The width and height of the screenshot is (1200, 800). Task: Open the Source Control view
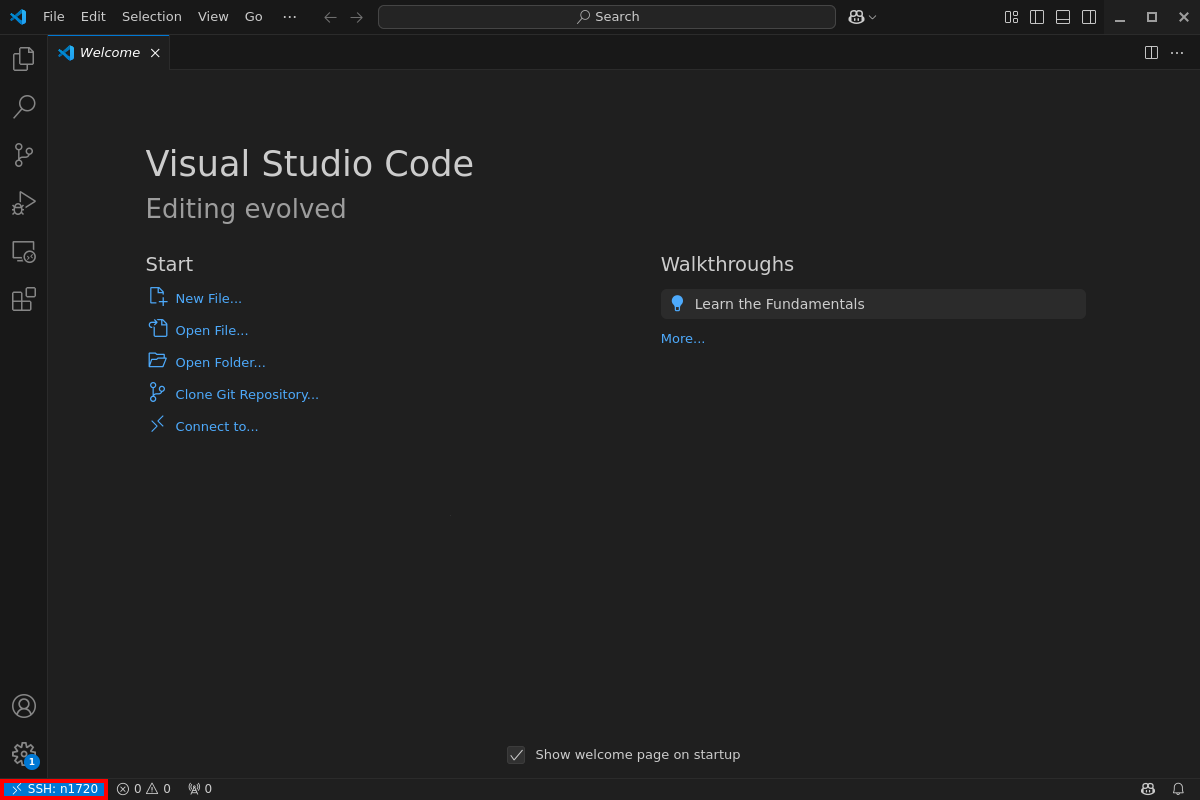23,155
